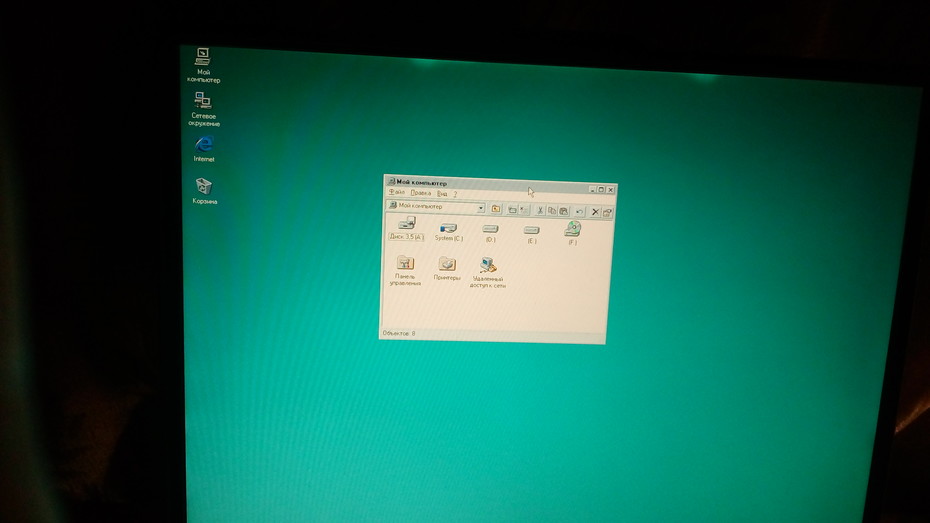
Task: Select the (F:) CD-ROM drive icon
Action: point(572,233)
